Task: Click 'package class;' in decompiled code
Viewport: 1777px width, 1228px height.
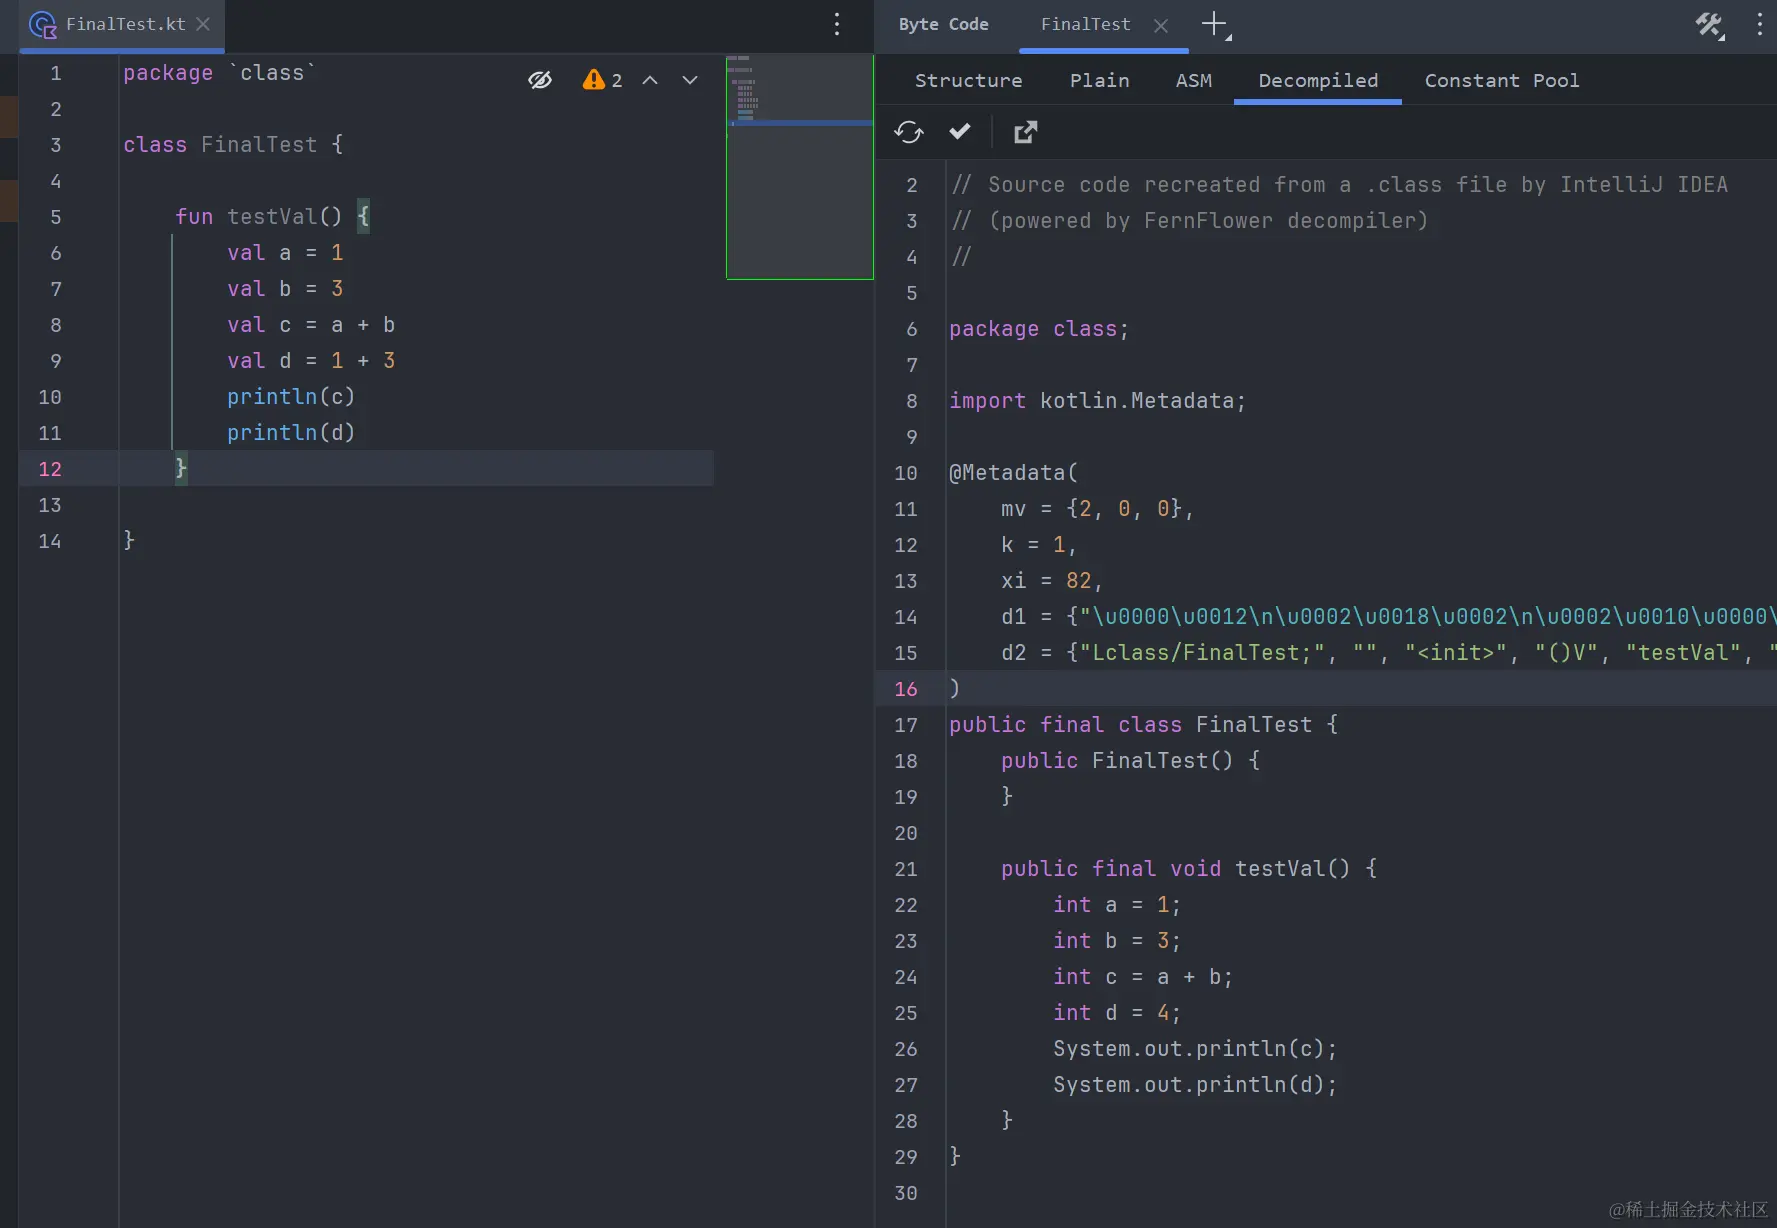Action: (x=1039, y=329)
